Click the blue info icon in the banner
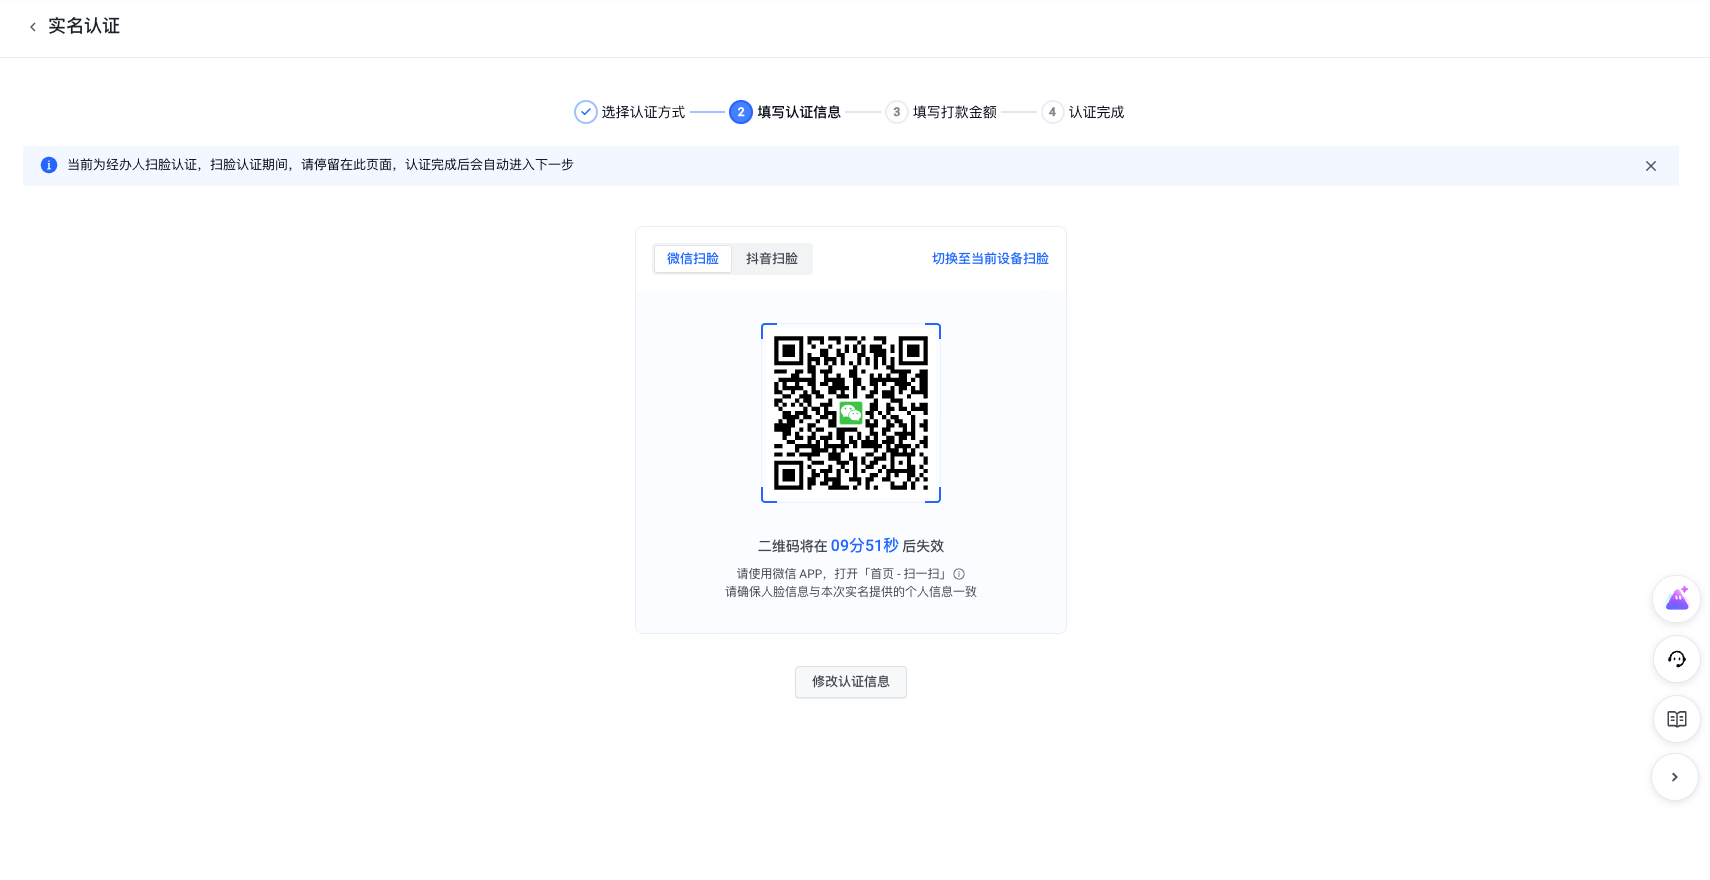The image size is (1710, 880). point(48,165)
